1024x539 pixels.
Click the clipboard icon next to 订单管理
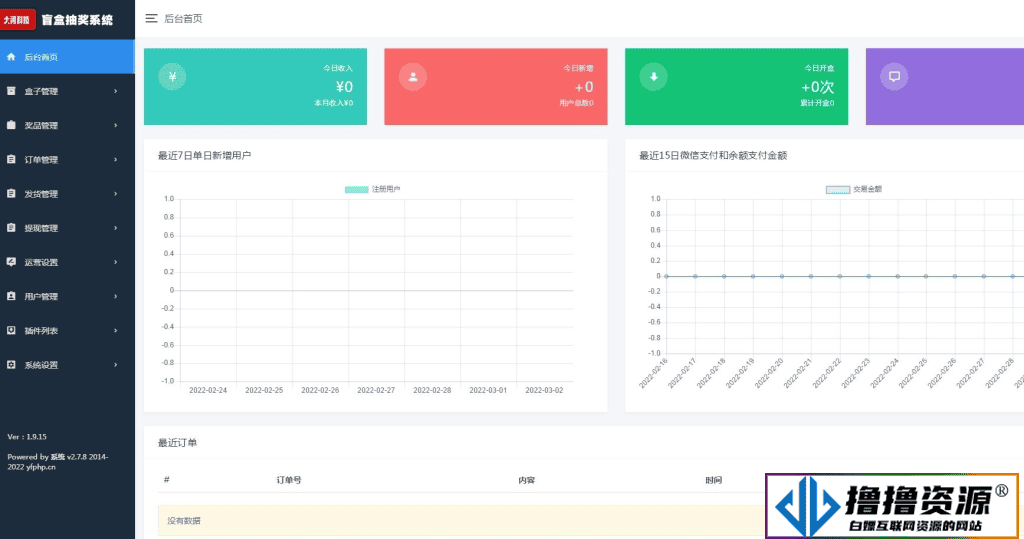tap(11, 159)
